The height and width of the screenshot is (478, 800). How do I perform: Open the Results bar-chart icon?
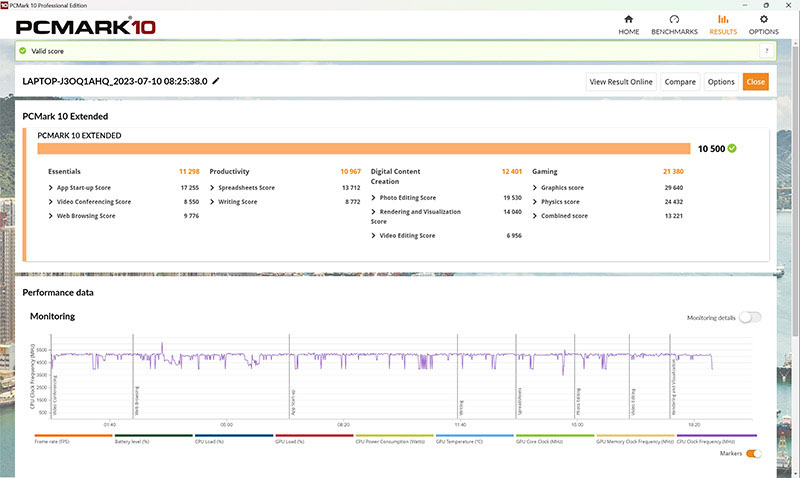(723, 19)
